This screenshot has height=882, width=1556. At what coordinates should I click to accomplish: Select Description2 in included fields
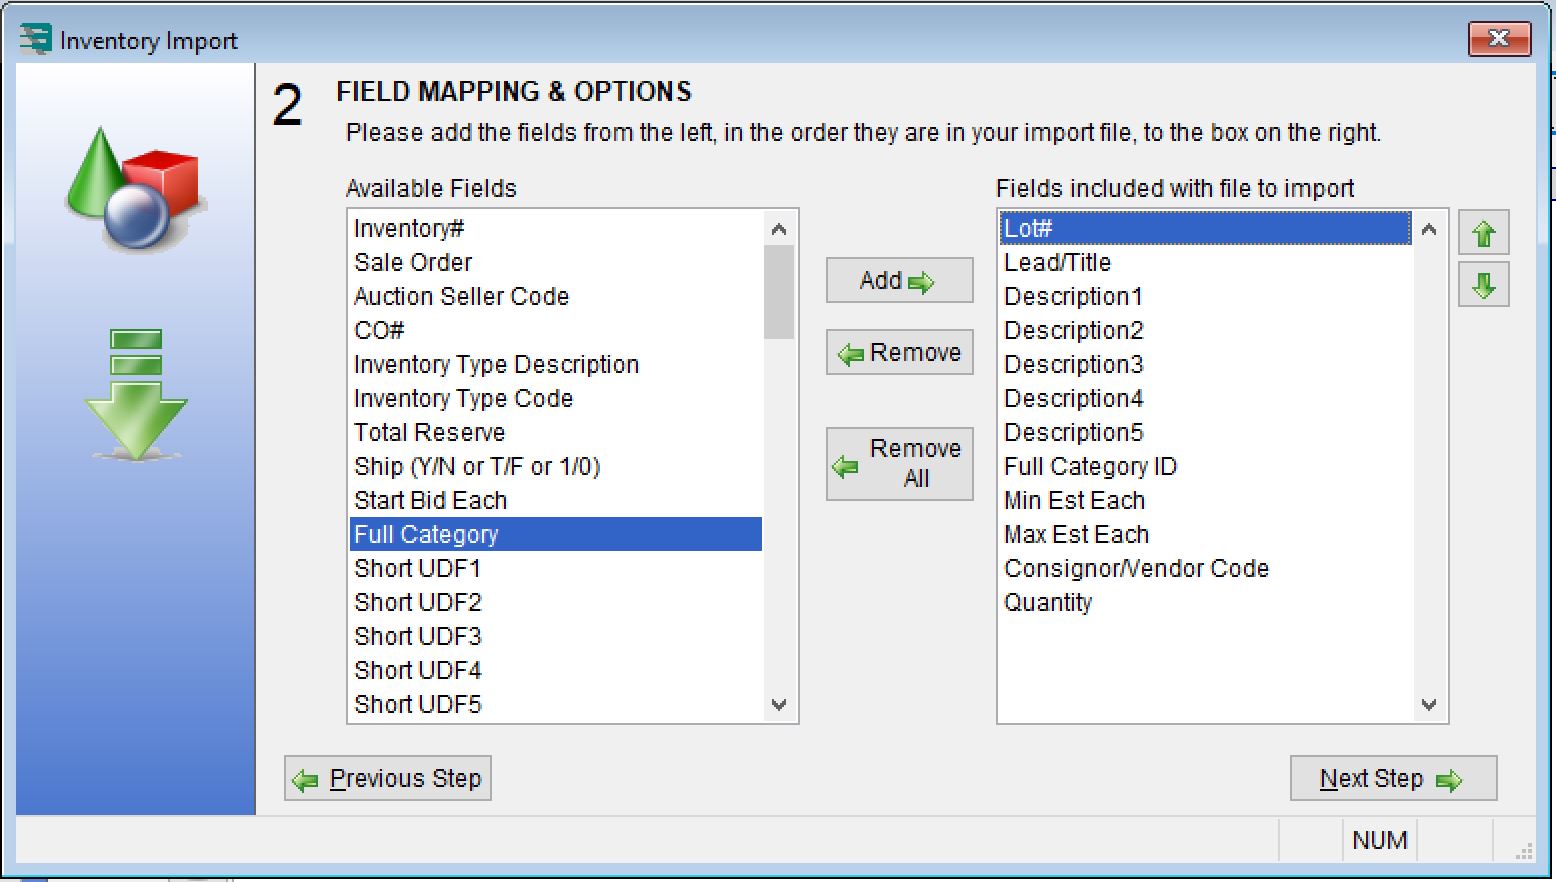point(1206,331)
